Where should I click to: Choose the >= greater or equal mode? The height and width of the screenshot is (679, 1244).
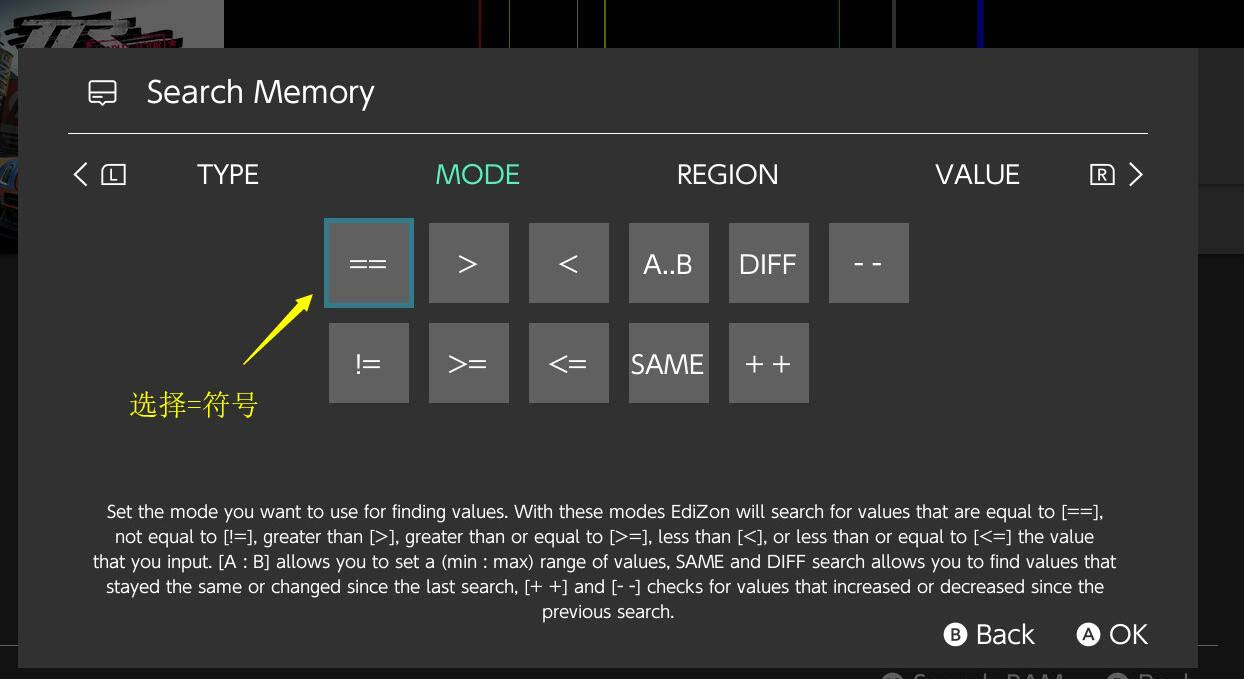click(469, 363)
